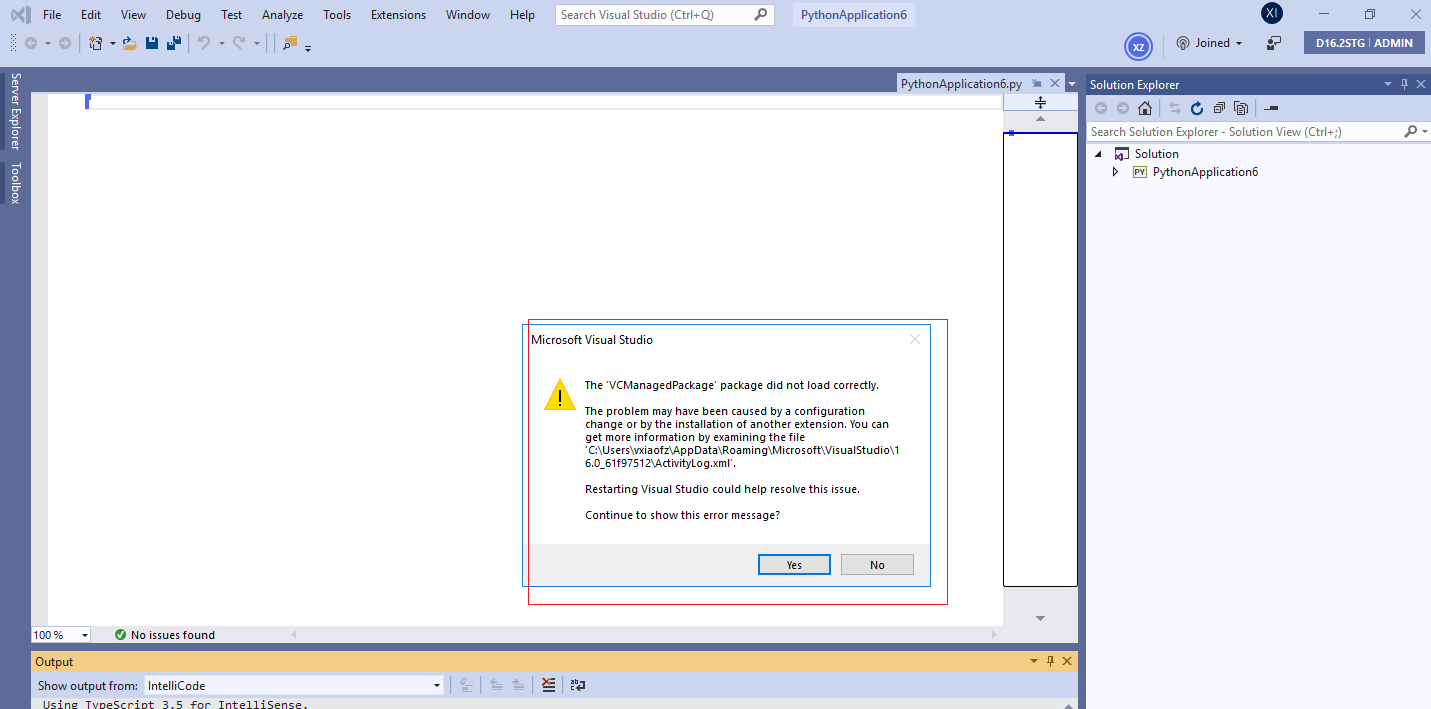Click the editor vertical scrollbar up arrow
Viewport: 1431px width, 709px height.
[1040, 119]
